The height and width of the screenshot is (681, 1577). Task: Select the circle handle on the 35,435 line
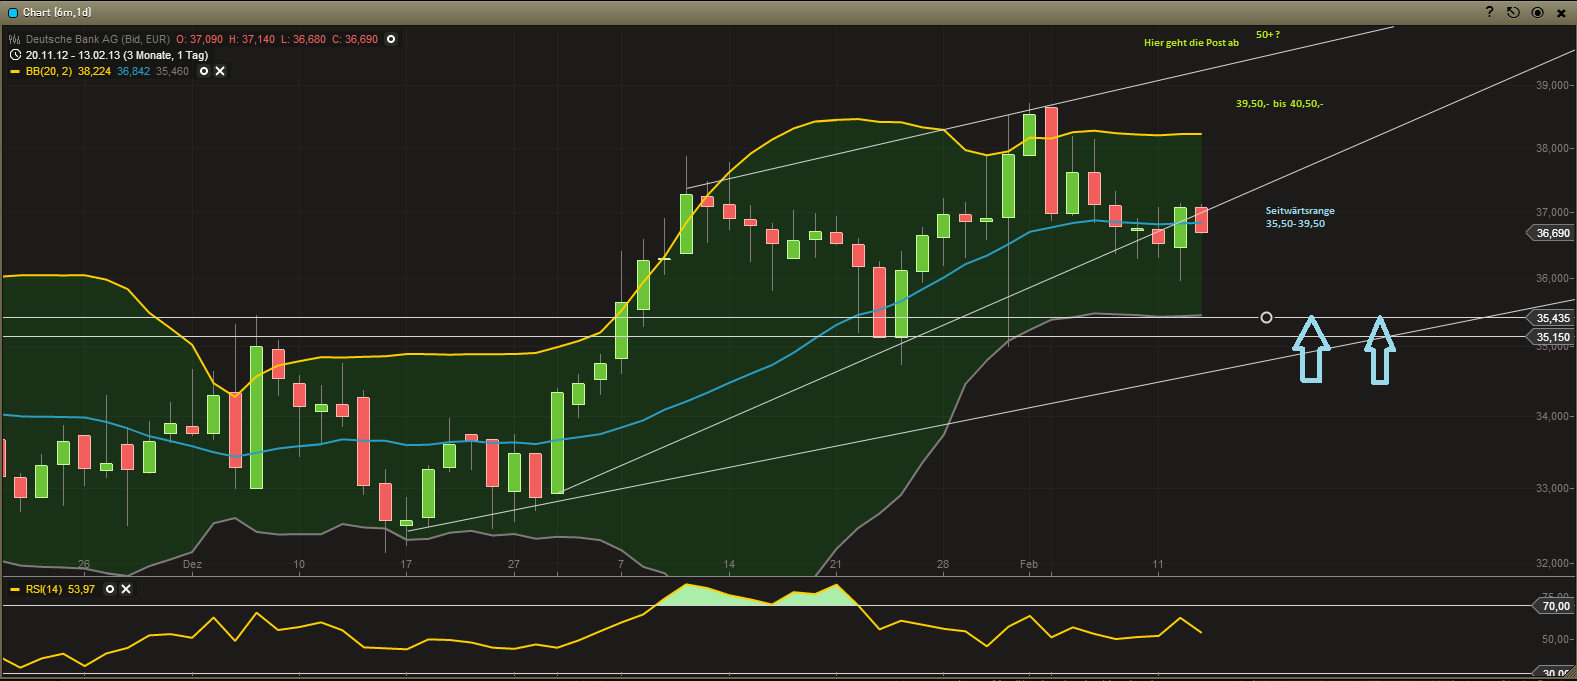1266,317
